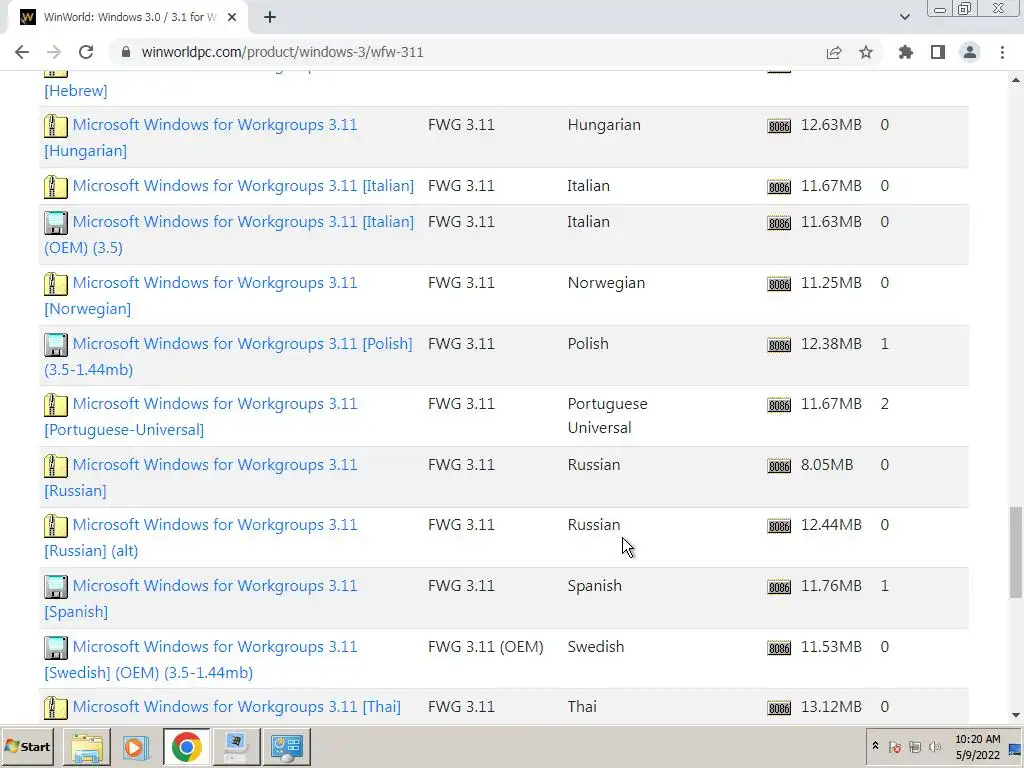Click the FWG 3.11 (OEM) version text
1024x768 pixels.
click(x=485, y=647)
